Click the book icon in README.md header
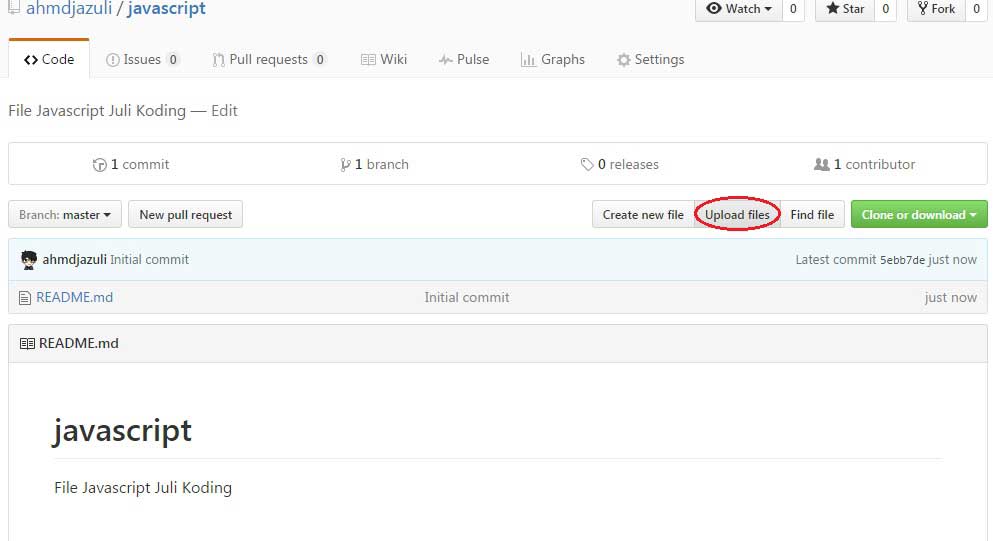 point(27,344)
